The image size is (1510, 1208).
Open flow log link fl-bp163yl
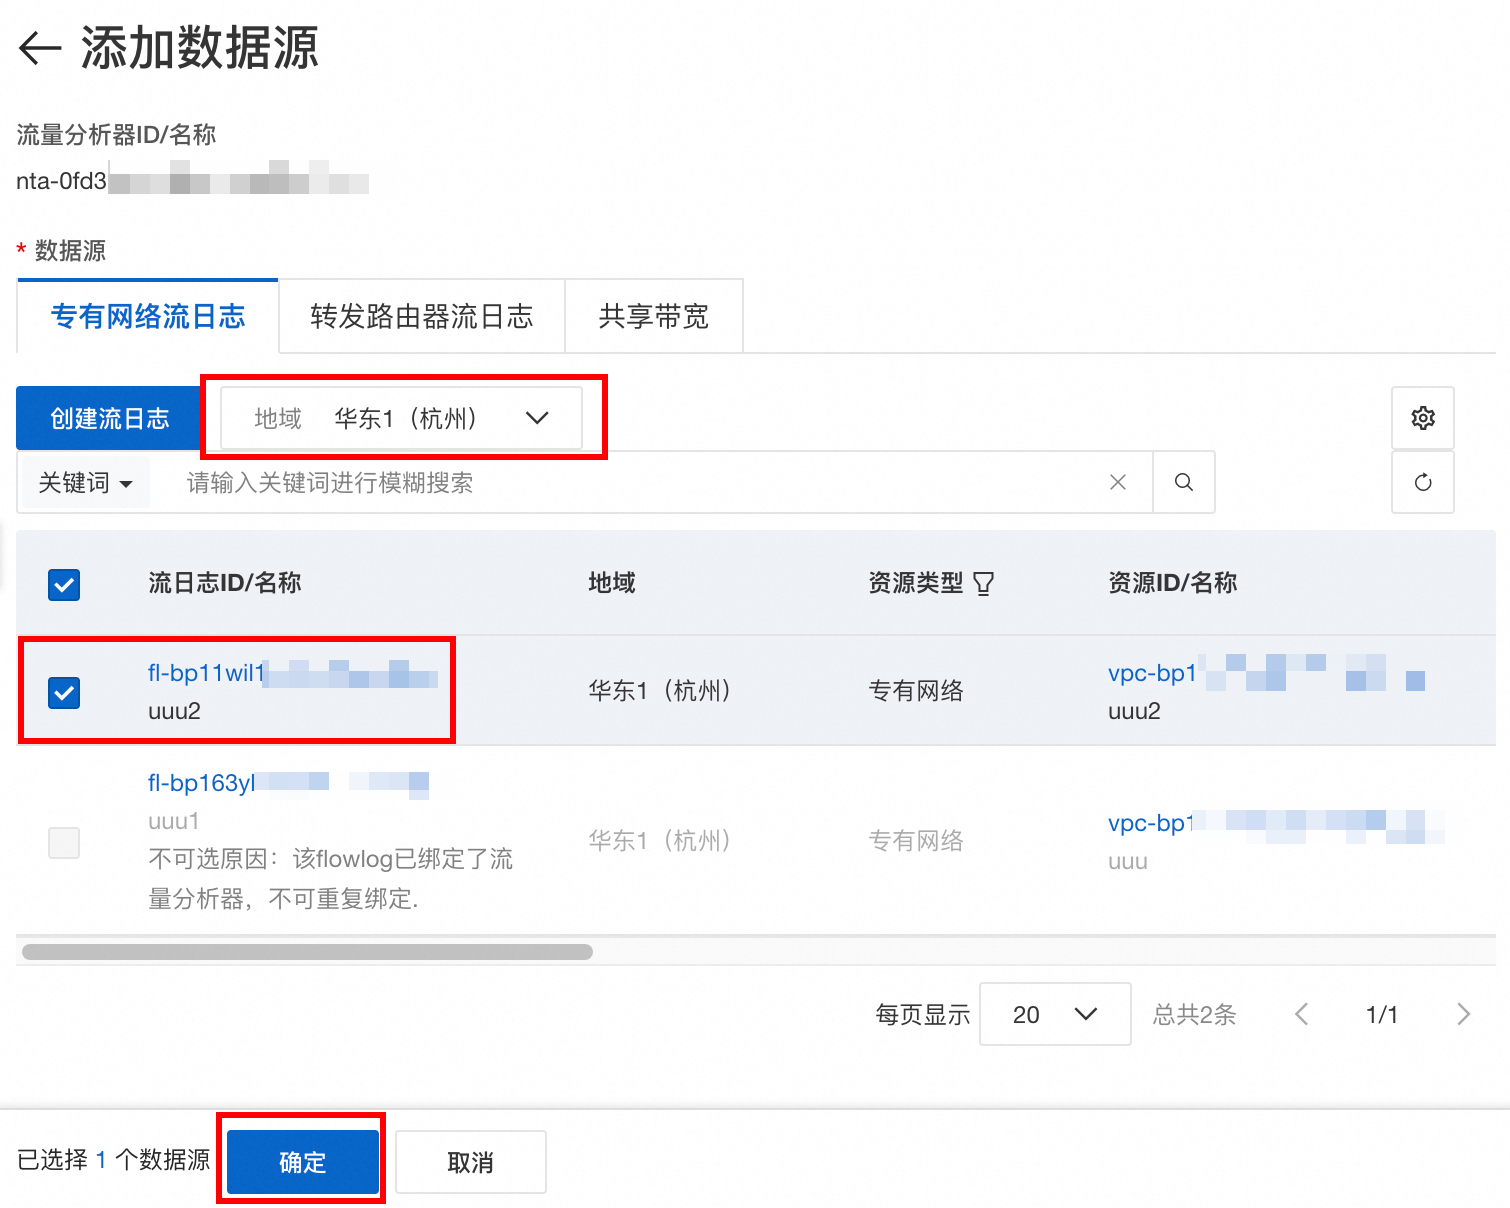pos(288,783)
